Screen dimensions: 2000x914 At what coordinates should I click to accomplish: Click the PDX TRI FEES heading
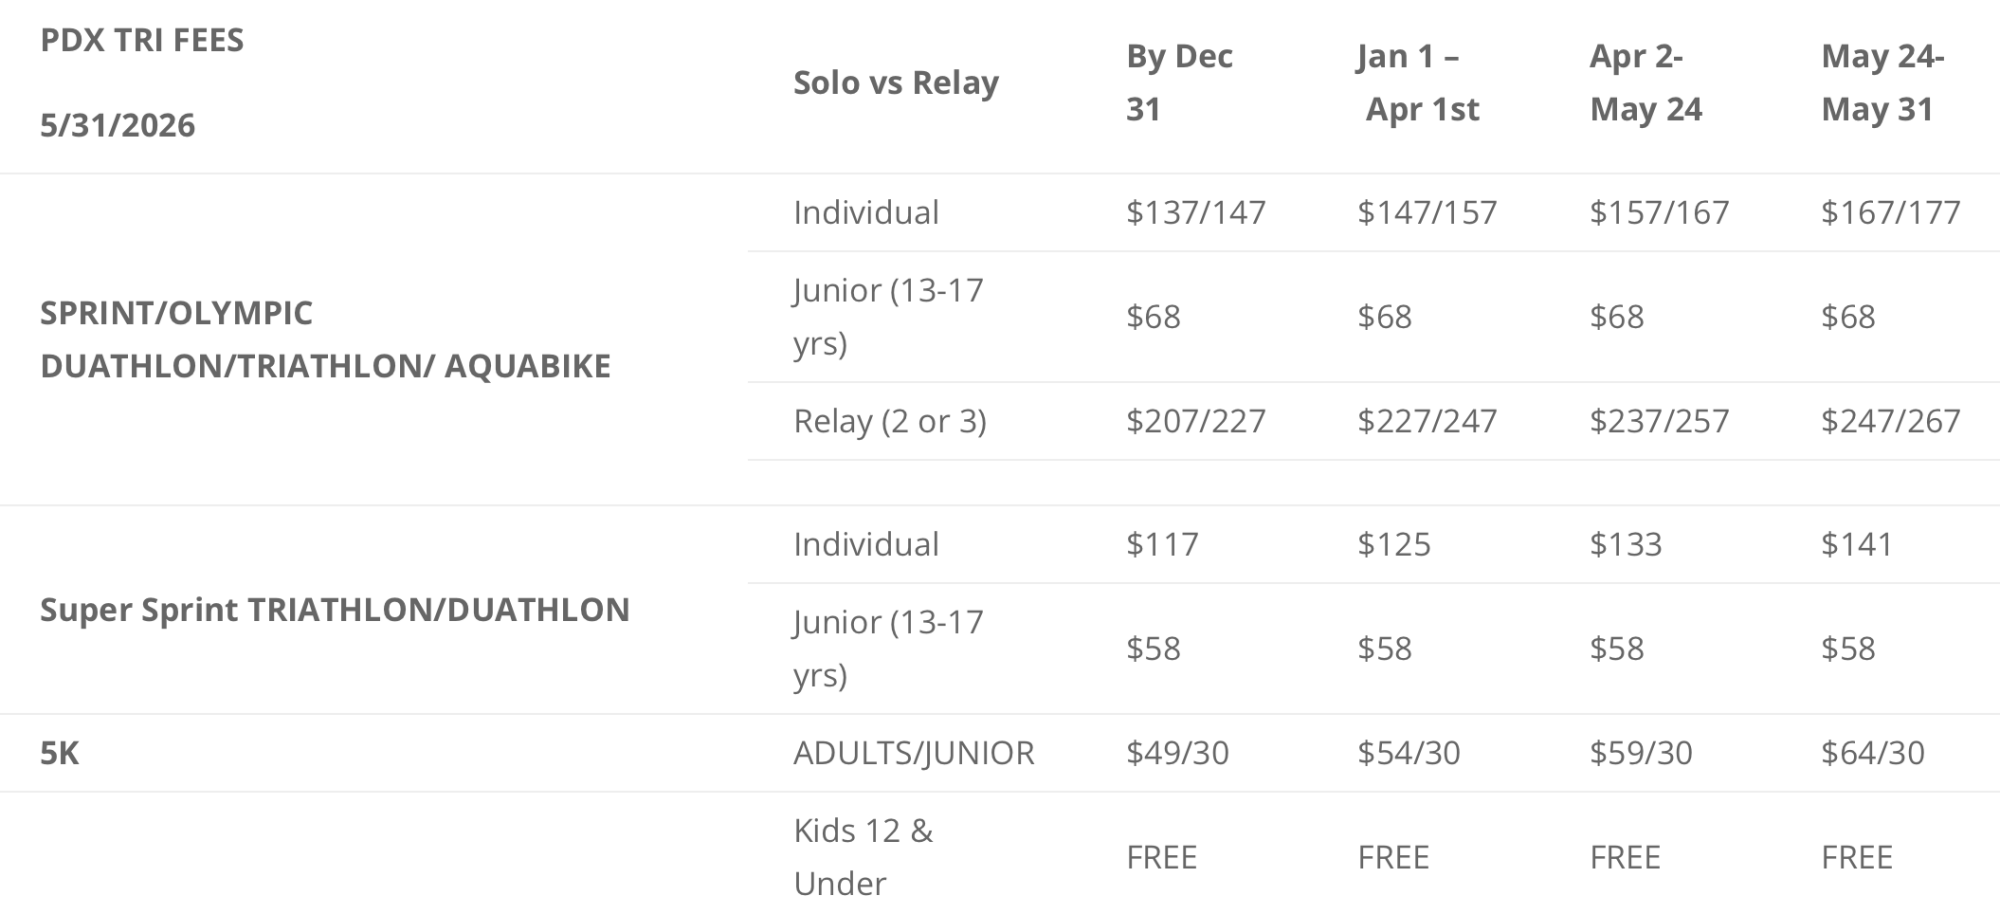(142, 40)
